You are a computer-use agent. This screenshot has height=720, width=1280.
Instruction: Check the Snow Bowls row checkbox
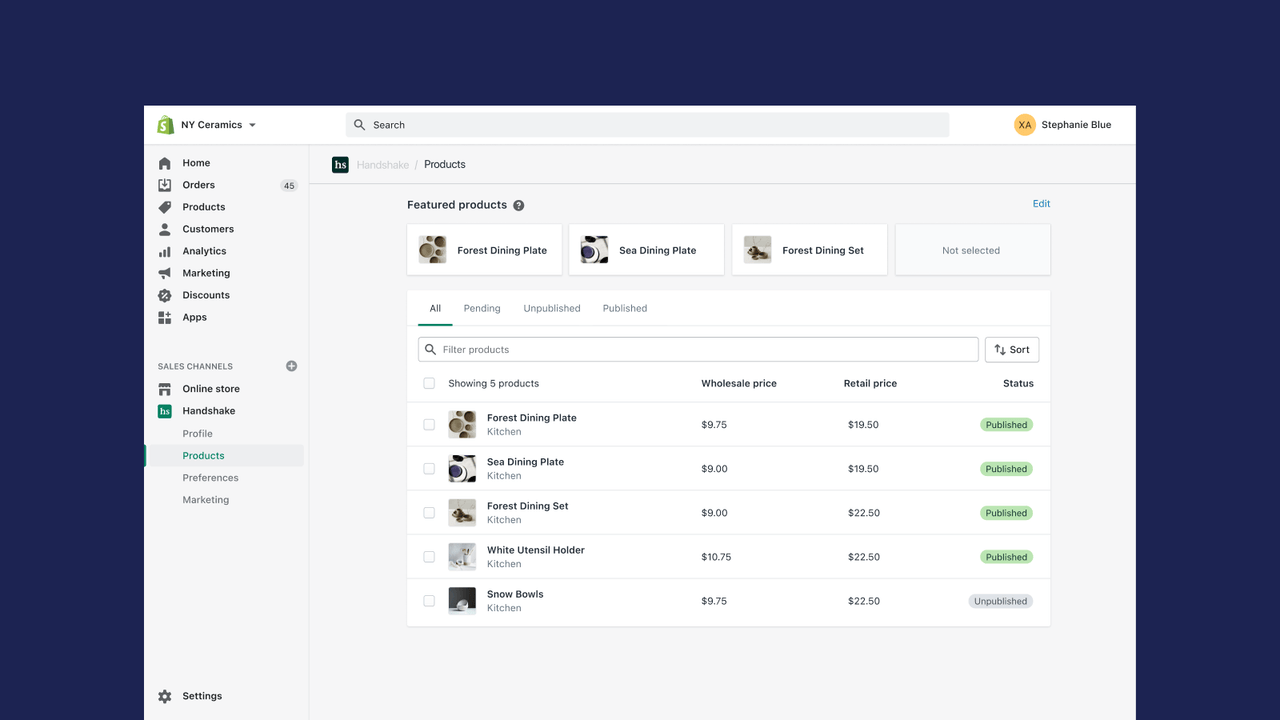point(429,600)
